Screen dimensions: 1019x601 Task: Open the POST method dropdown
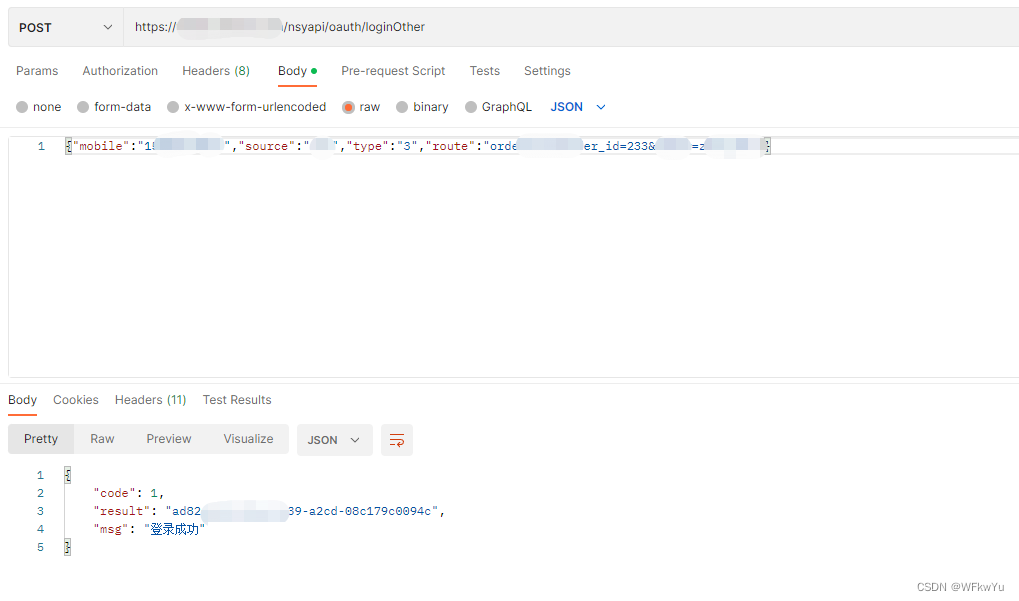click(66, 27)
